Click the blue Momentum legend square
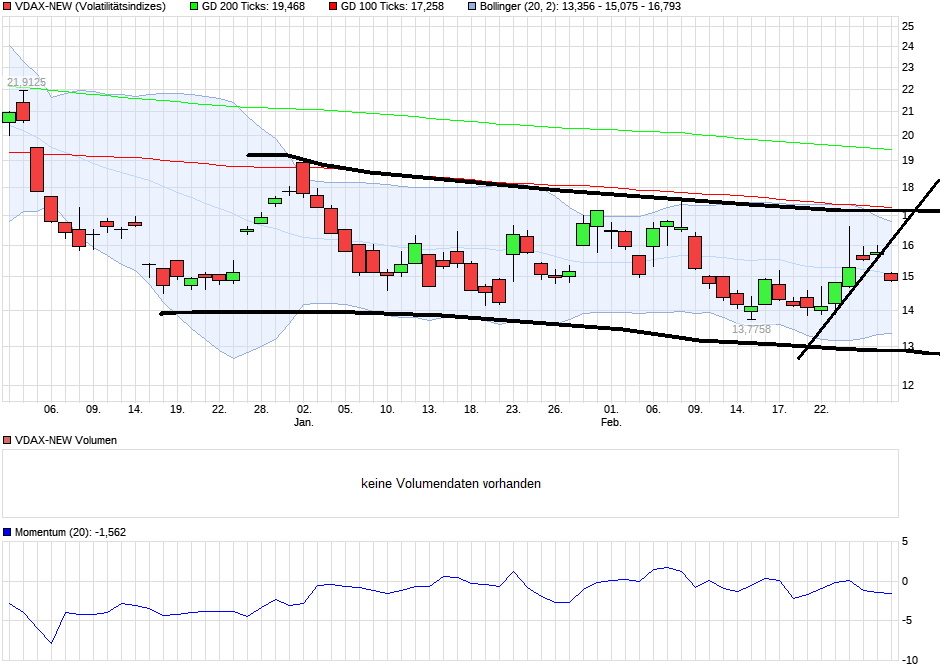The image size is (940, 670). (x=7, y=532)
